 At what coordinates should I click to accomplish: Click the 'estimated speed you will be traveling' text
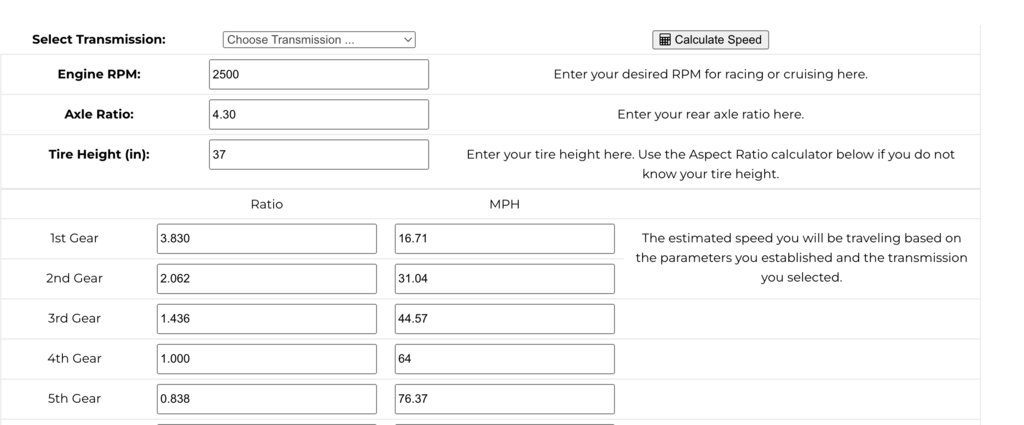pyautogui.click(x=801, y=258)
